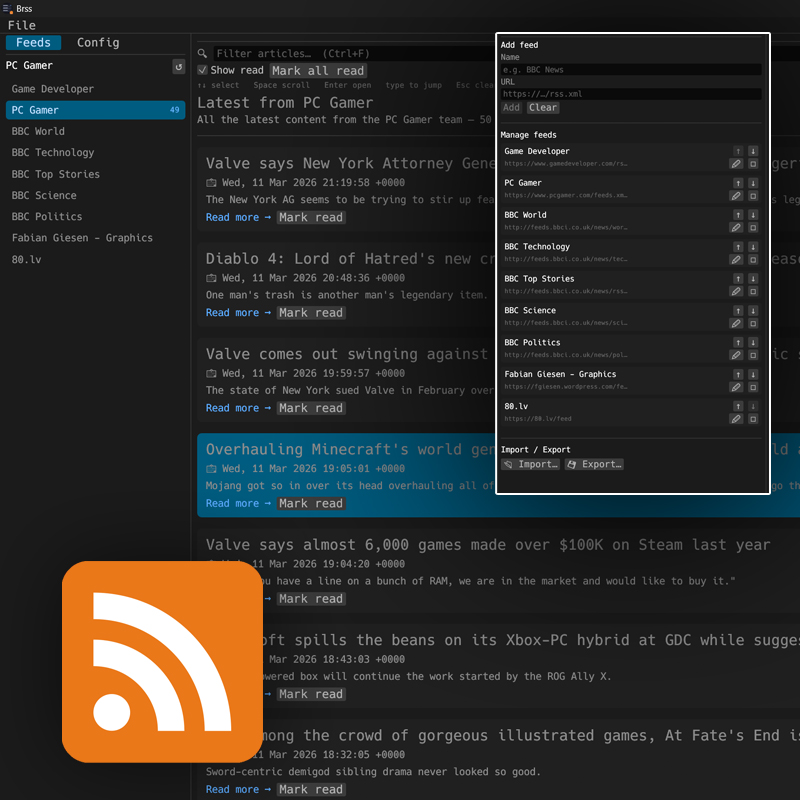800x800 pixels.
Task: Click the calendar icon on the Diablo 4 article
Action: tap(209, 277)
